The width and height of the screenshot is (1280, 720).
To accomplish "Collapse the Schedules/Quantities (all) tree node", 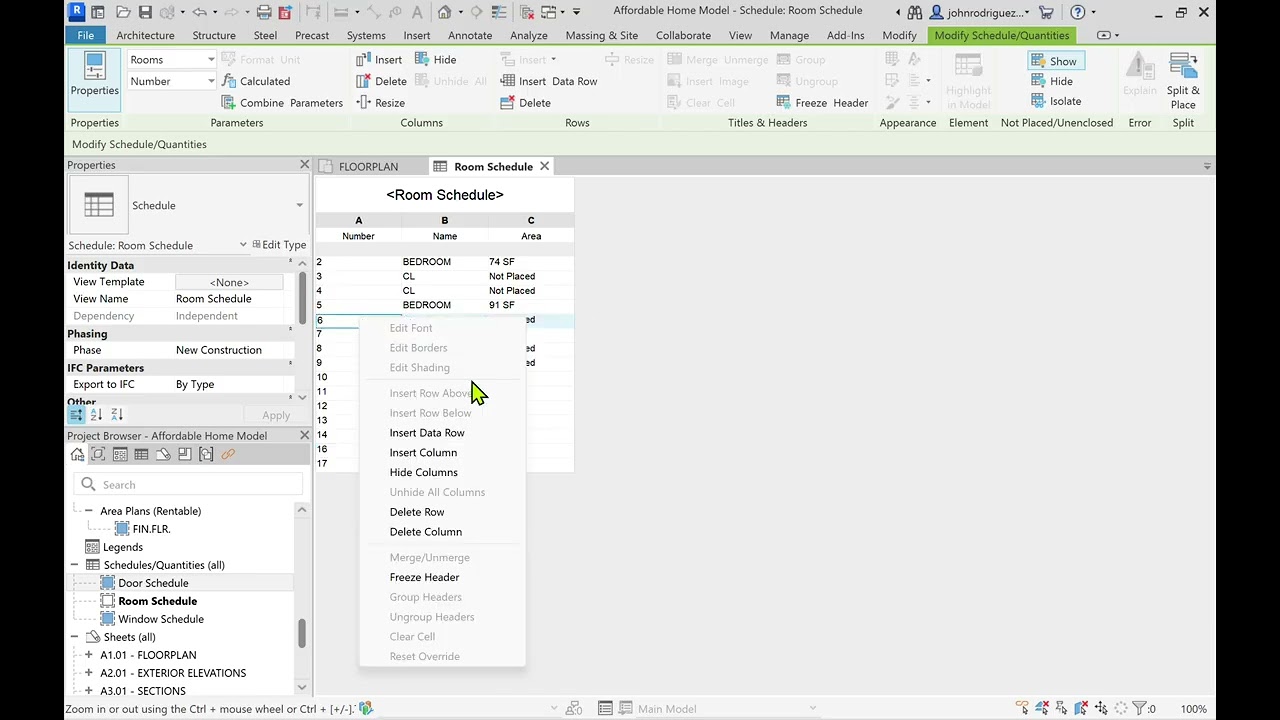I will (x=74, y=565).
